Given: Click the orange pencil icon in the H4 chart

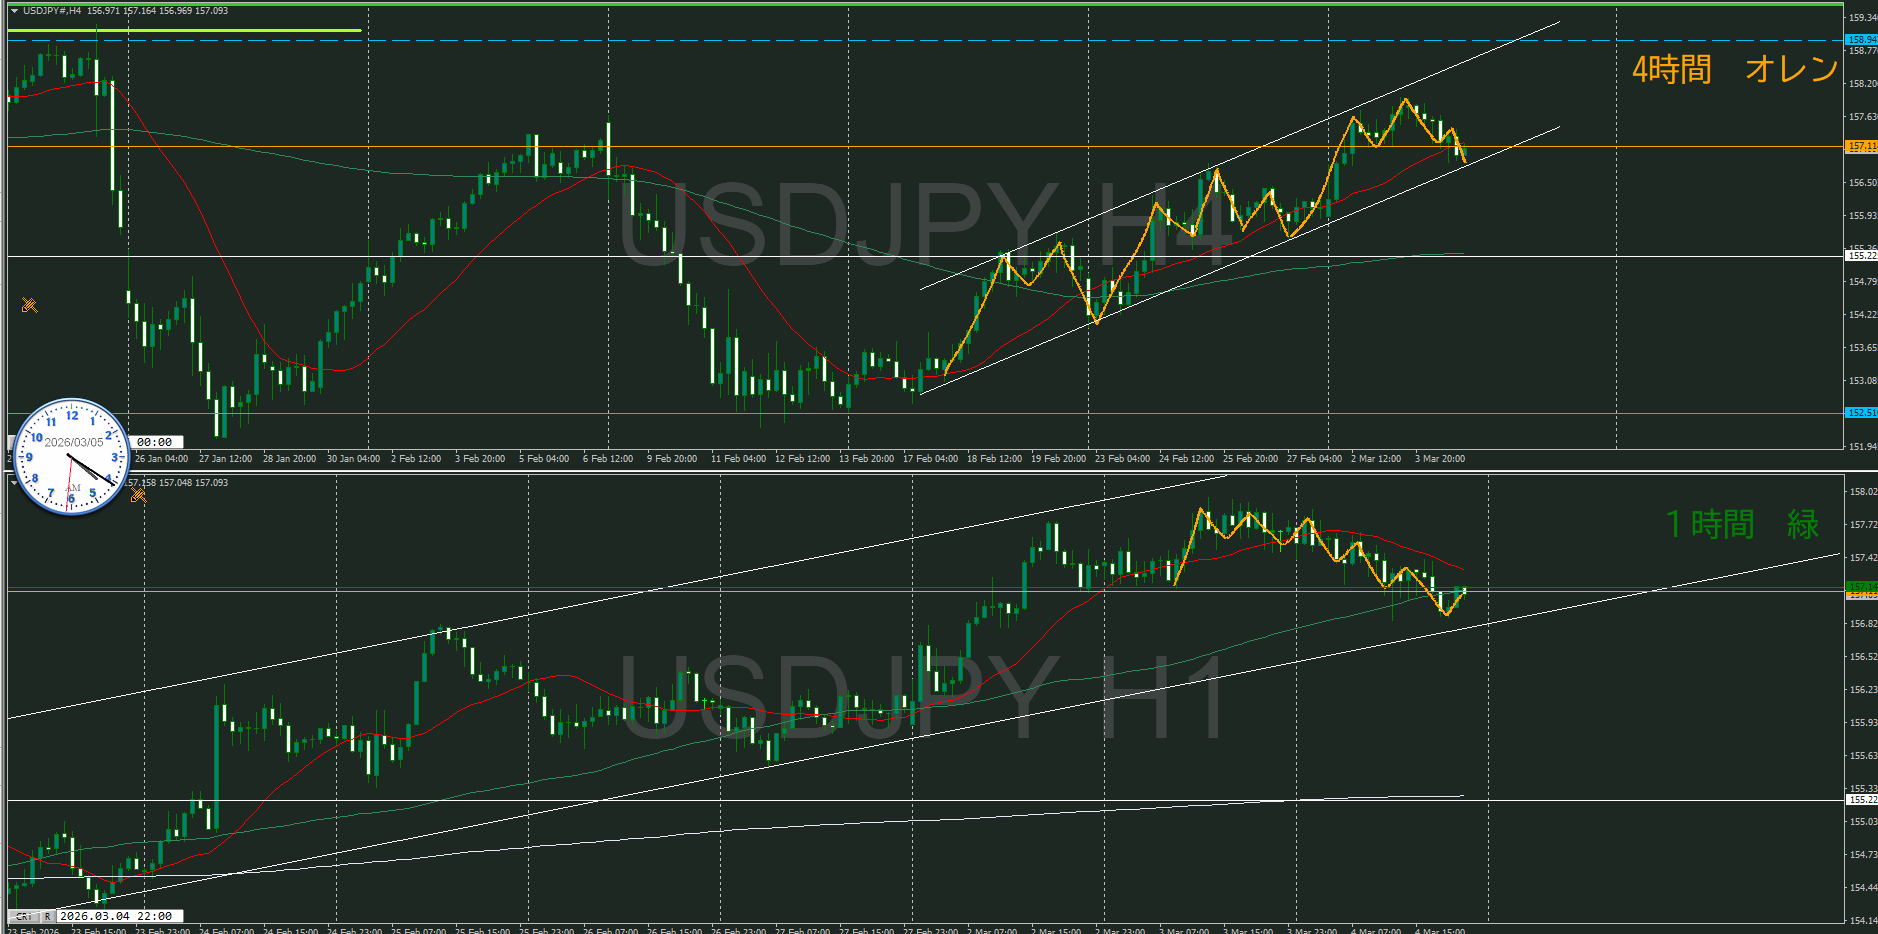Looking at the screenshot, I should point(29,305).
